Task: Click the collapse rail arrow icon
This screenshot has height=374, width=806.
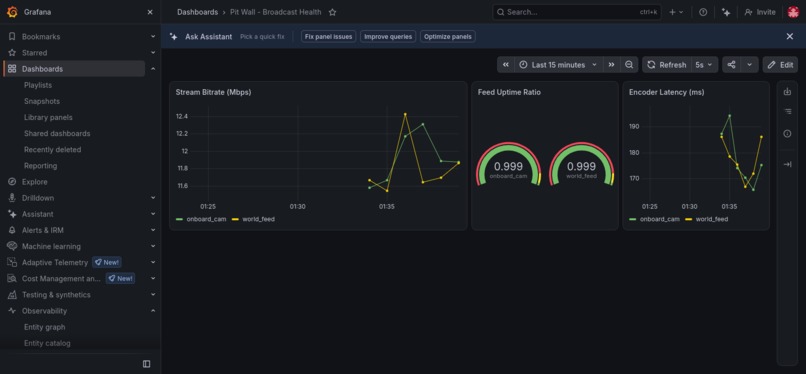Action: coord(787,164)
